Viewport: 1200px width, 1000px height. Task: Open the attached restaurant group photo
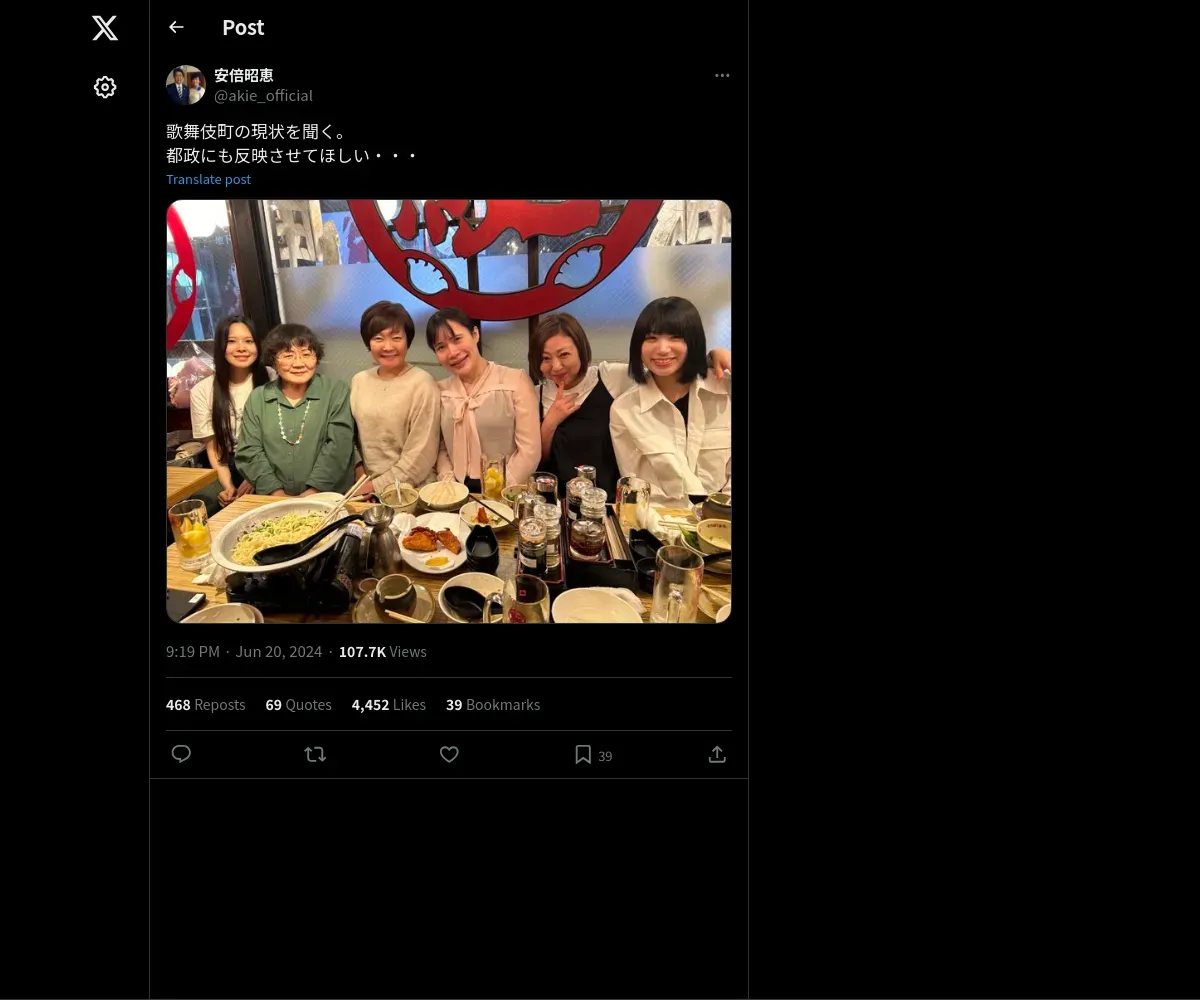[448, 411]
